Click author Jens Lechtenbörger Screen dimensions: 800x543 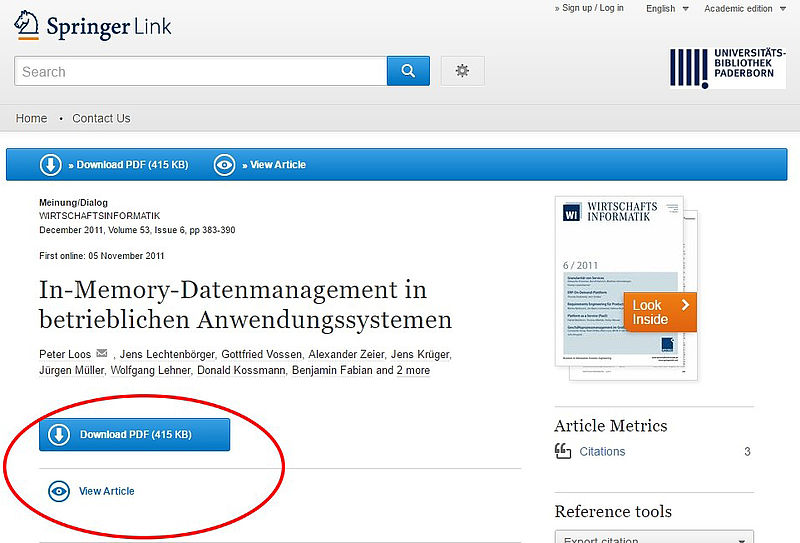tap(167, 354)
